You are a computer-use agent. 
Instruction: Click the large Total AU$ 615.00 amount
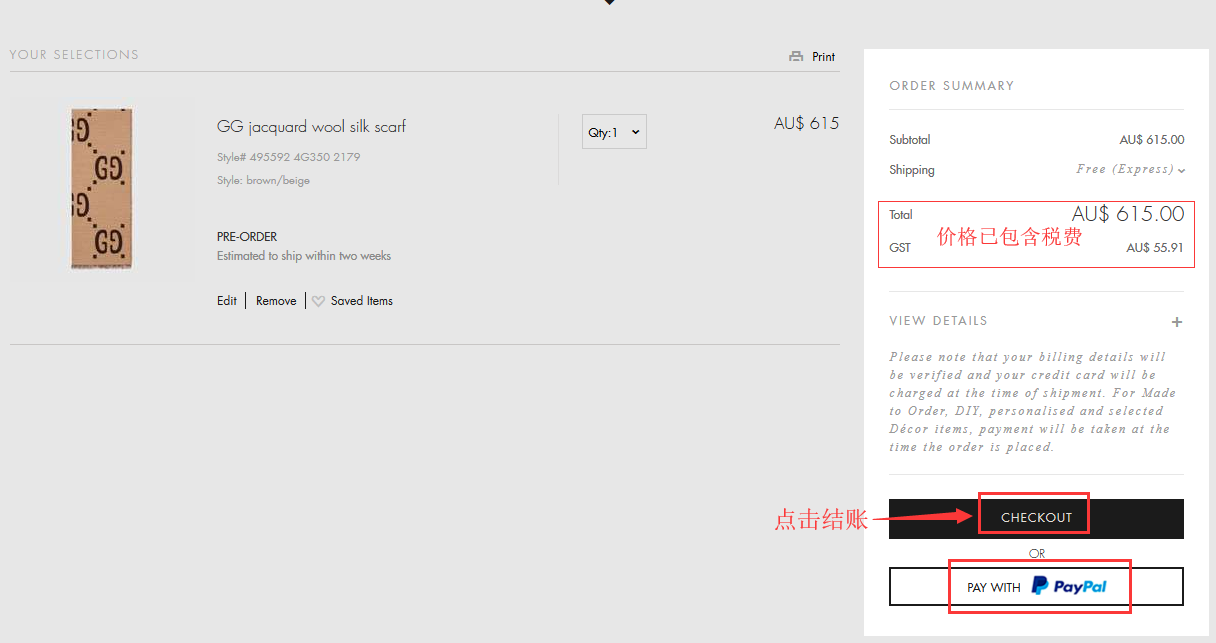[1128, 214]
